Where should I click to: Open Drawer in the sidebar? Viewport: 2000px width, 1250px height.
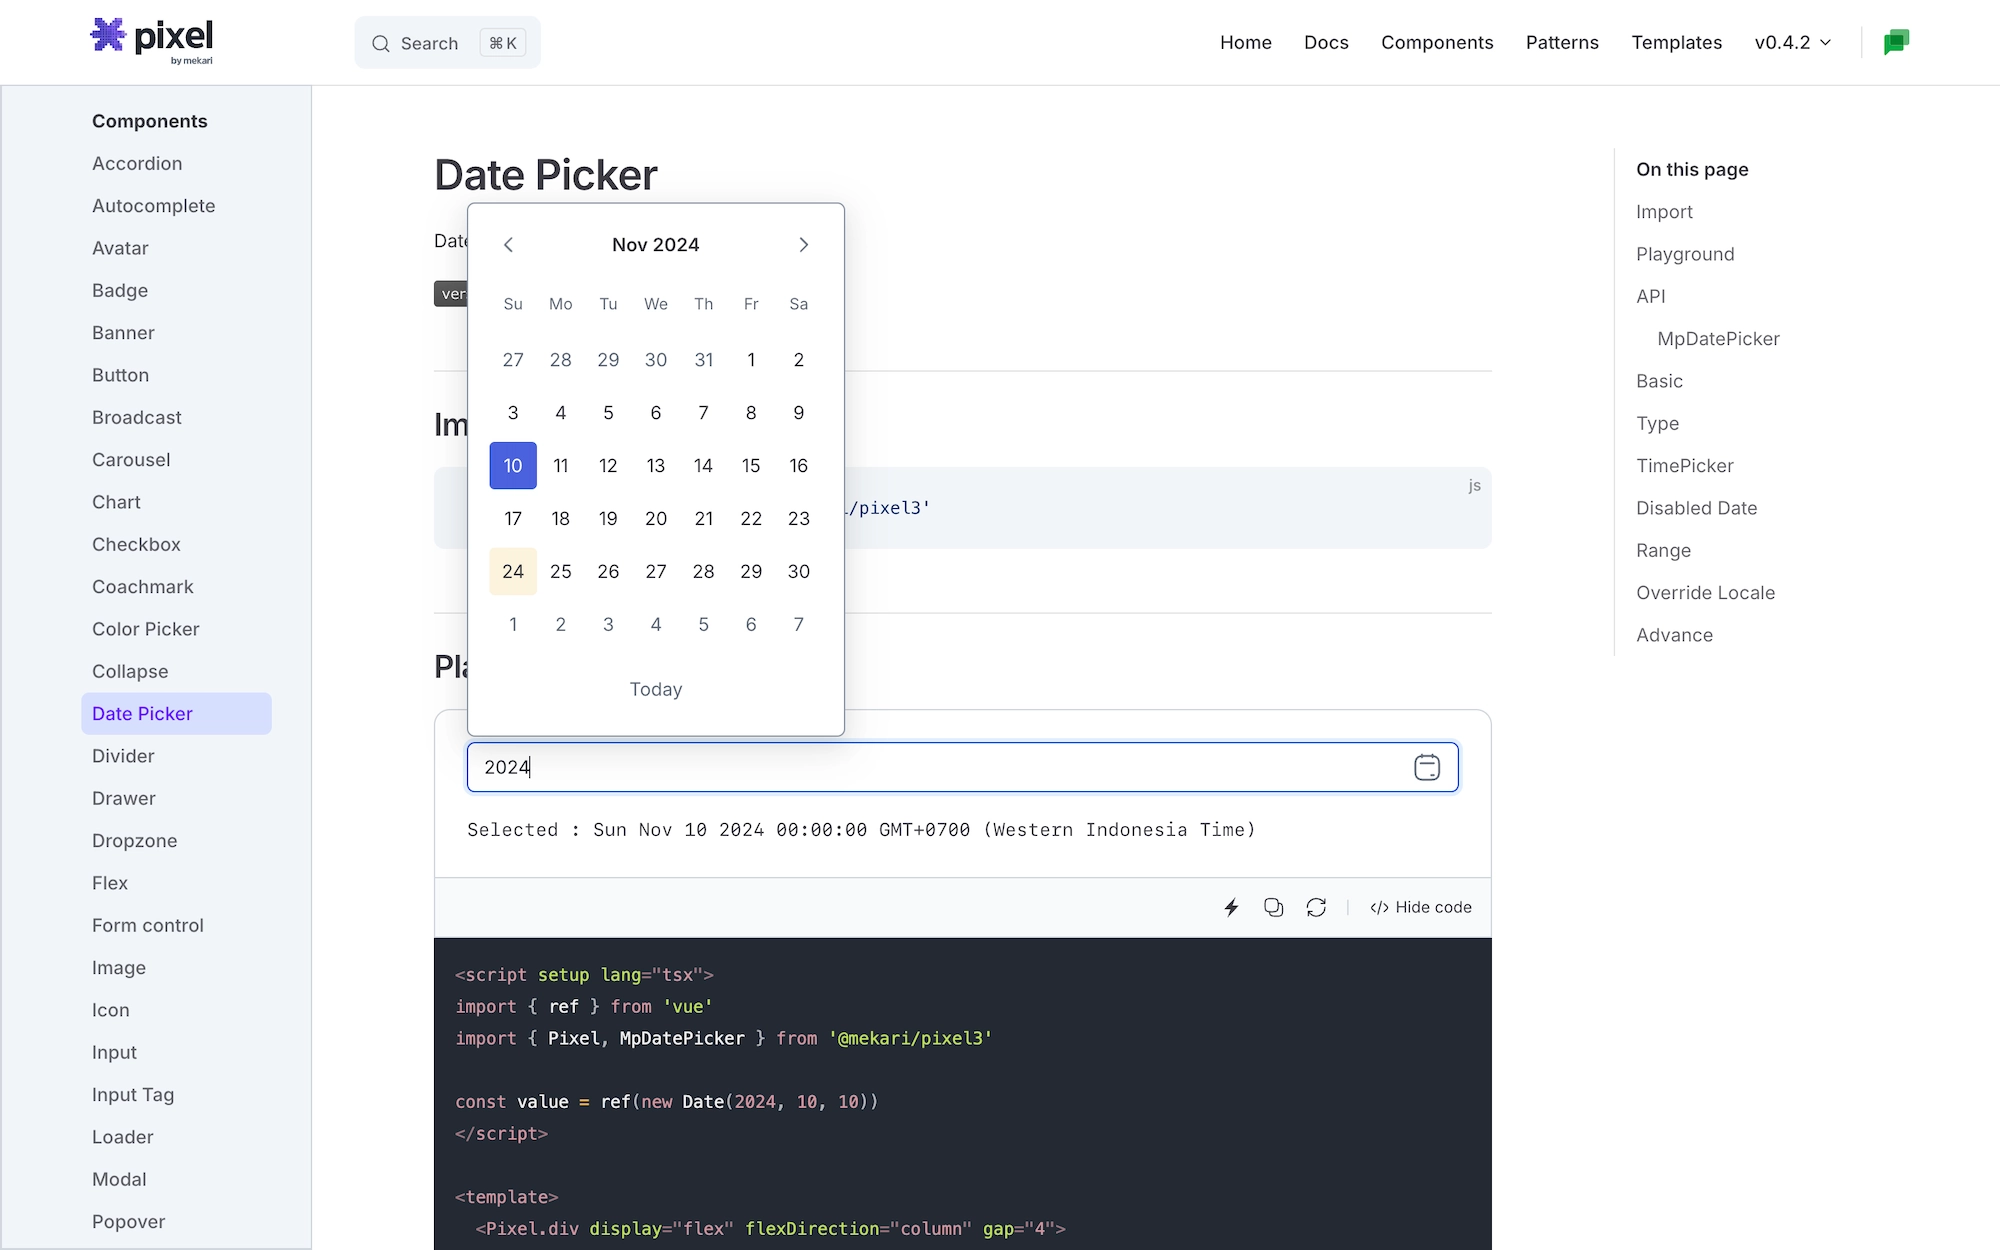click(124, 798)
